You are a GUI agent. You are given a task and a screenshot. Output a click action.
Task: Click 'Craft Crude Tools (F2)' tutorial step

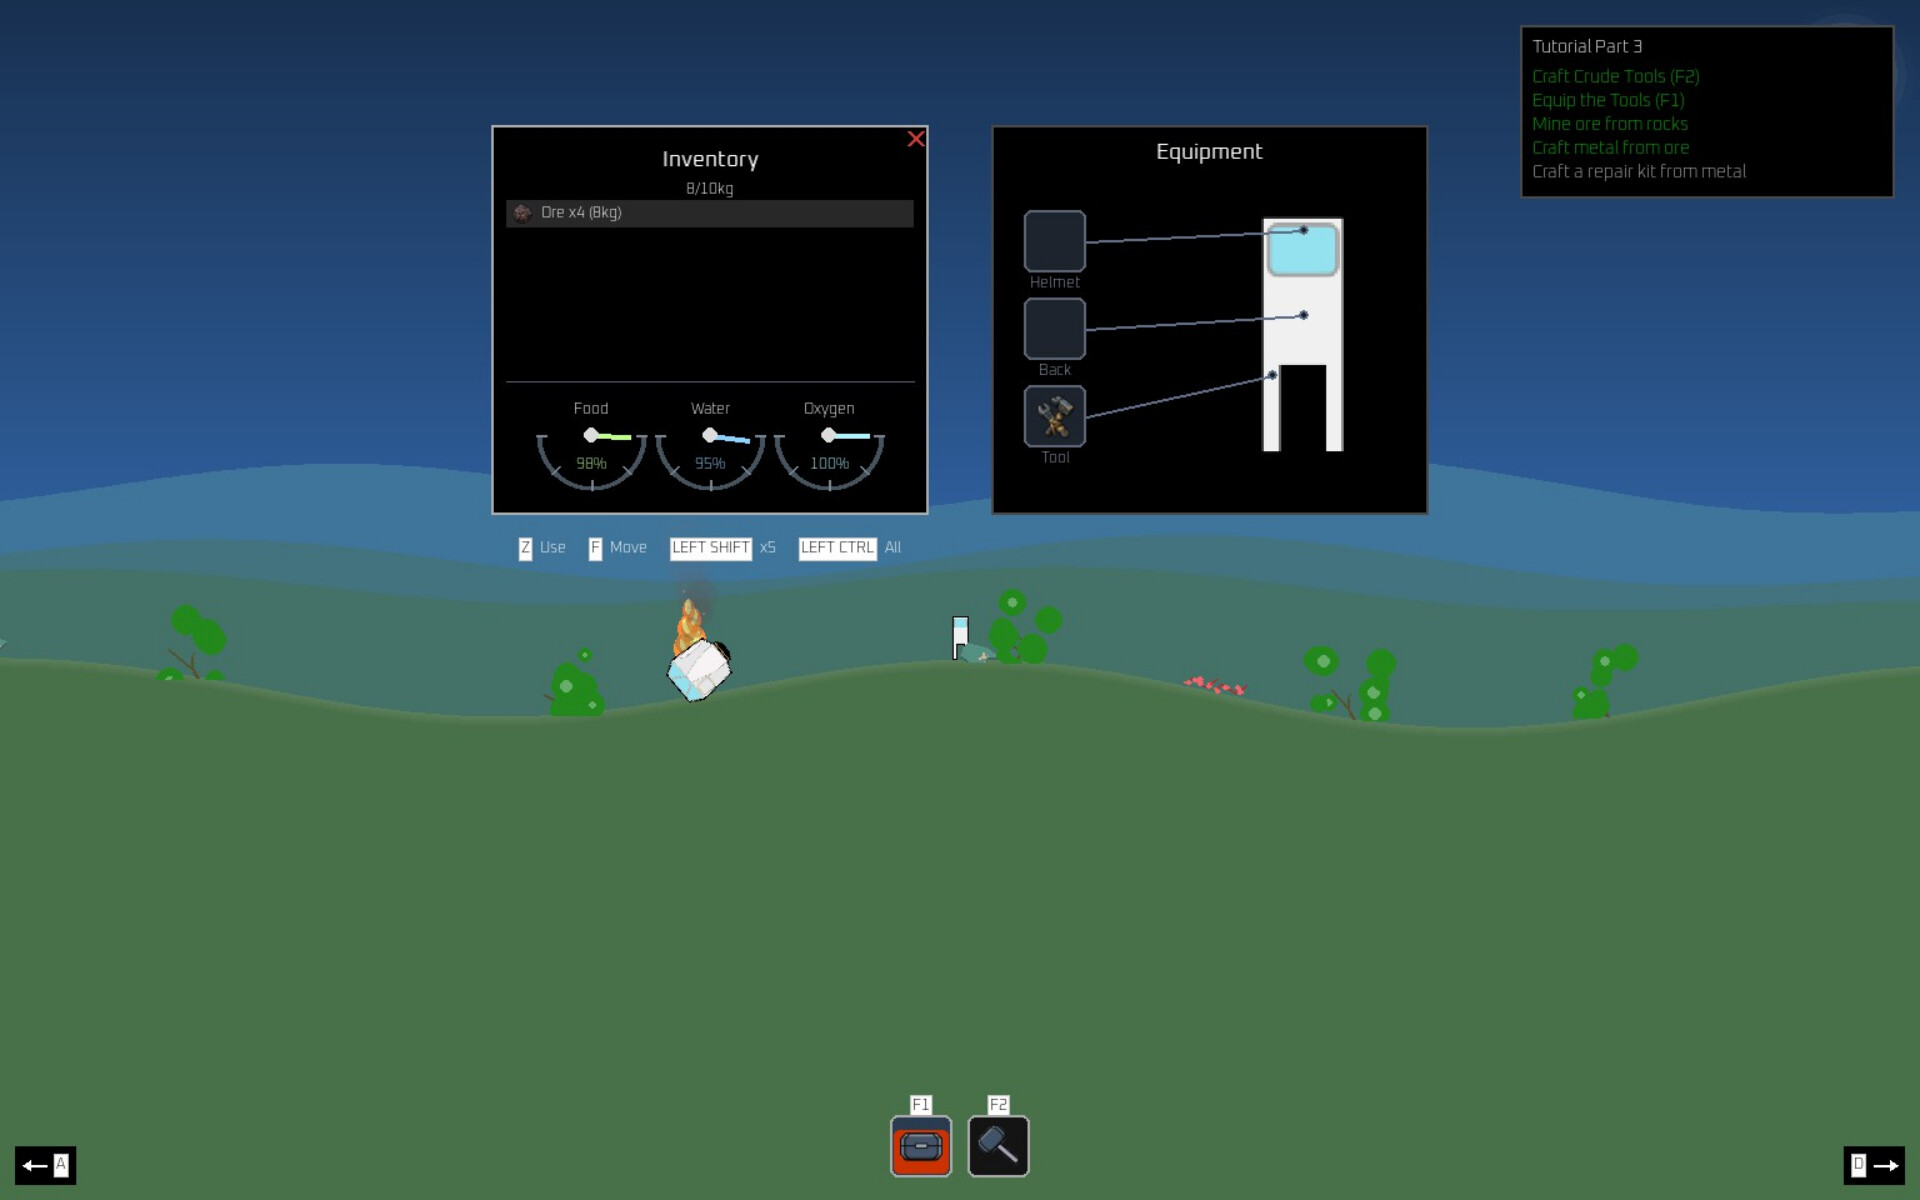click(1615, 76)
